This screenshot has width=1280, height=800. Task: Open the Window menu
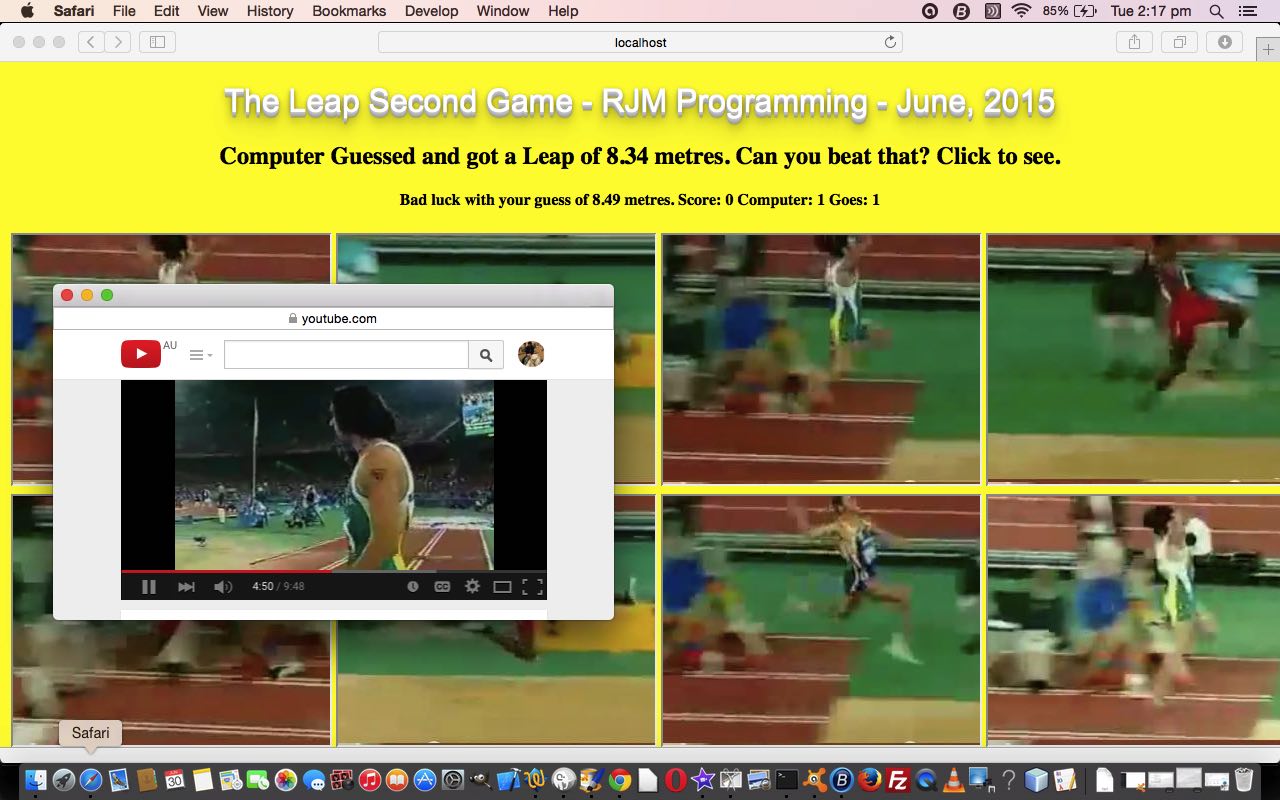503,11
